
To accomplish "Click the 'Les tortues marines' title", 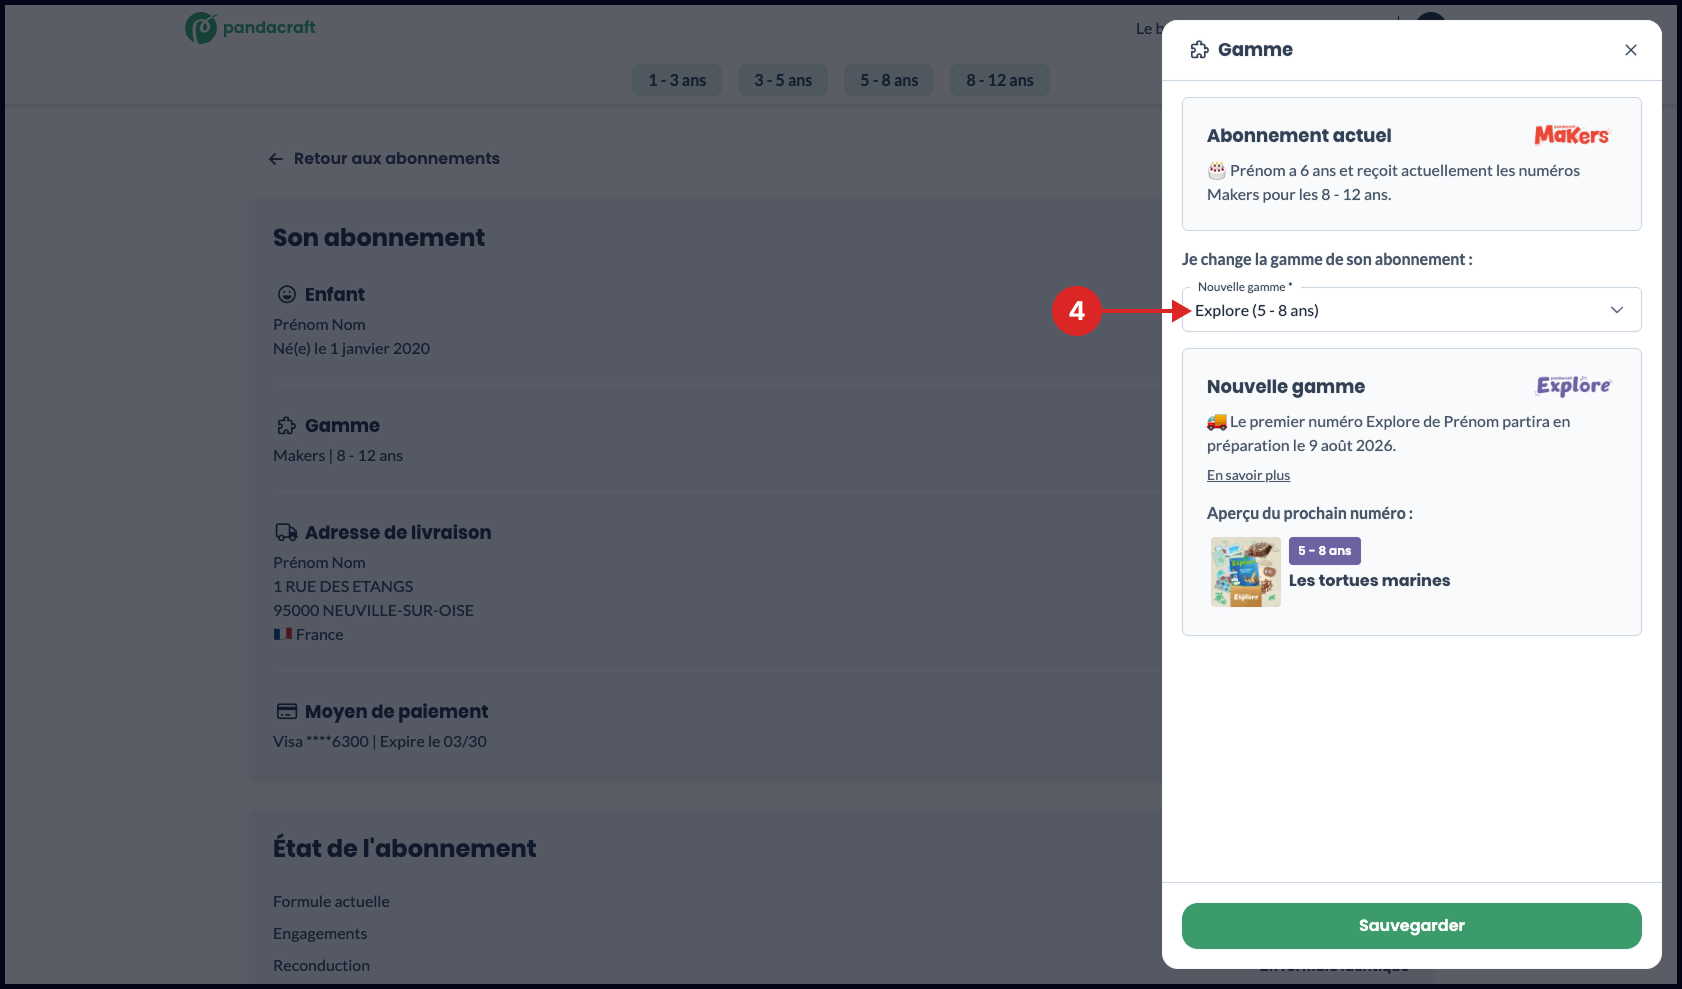I will [1369, 580].
